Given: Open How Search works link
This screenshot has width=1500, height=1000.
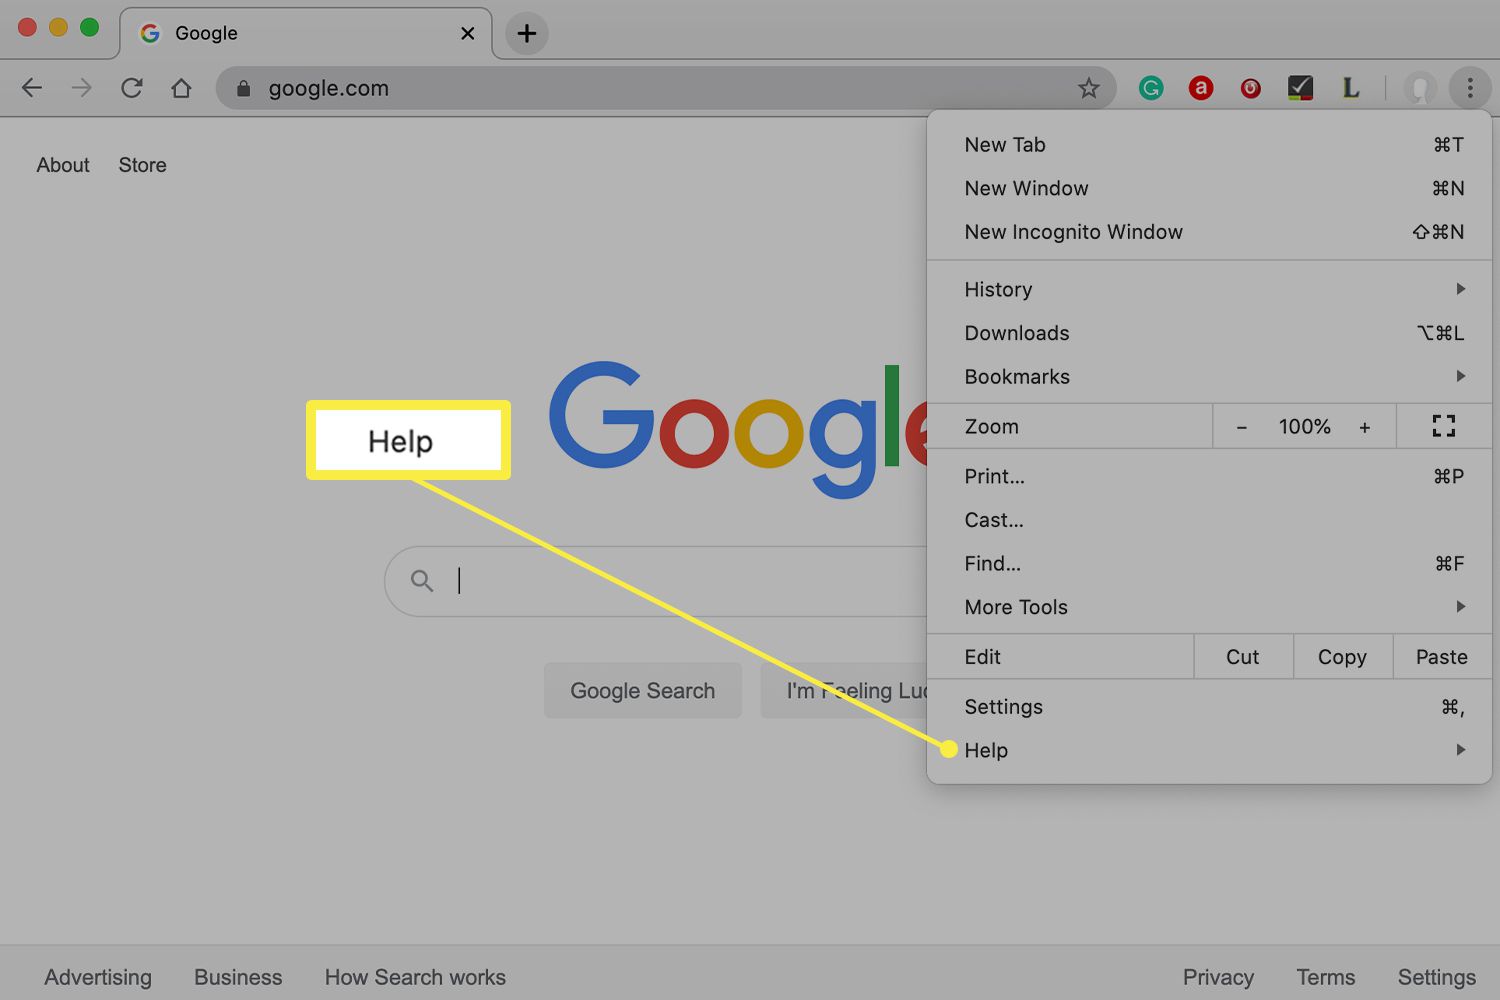Looking at the screenshot, I should tap(415, 977).
